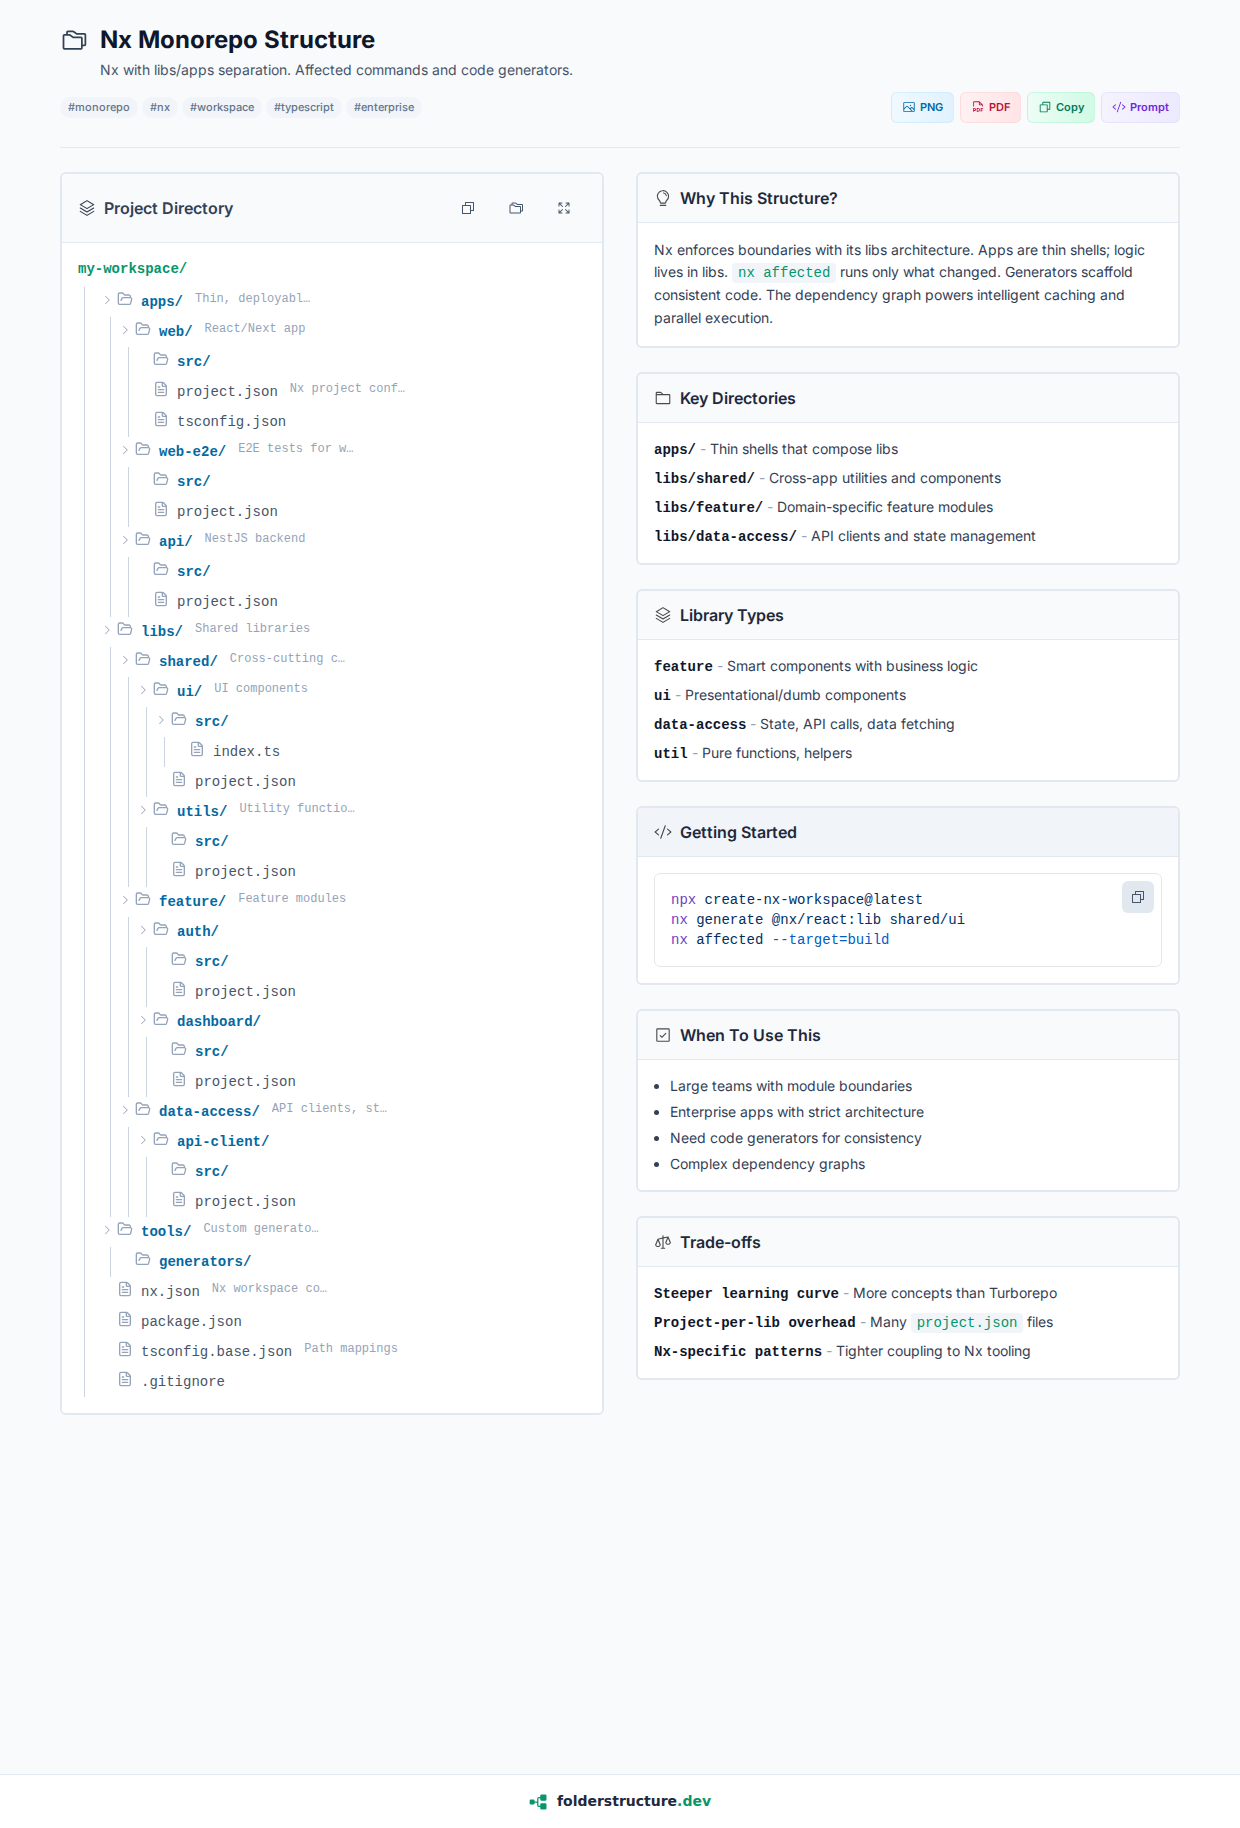The height and width of the screenshot is (1828, 1240).
Task: Collapse the apps/ folder chevron
Action: [x=107, y=300]
